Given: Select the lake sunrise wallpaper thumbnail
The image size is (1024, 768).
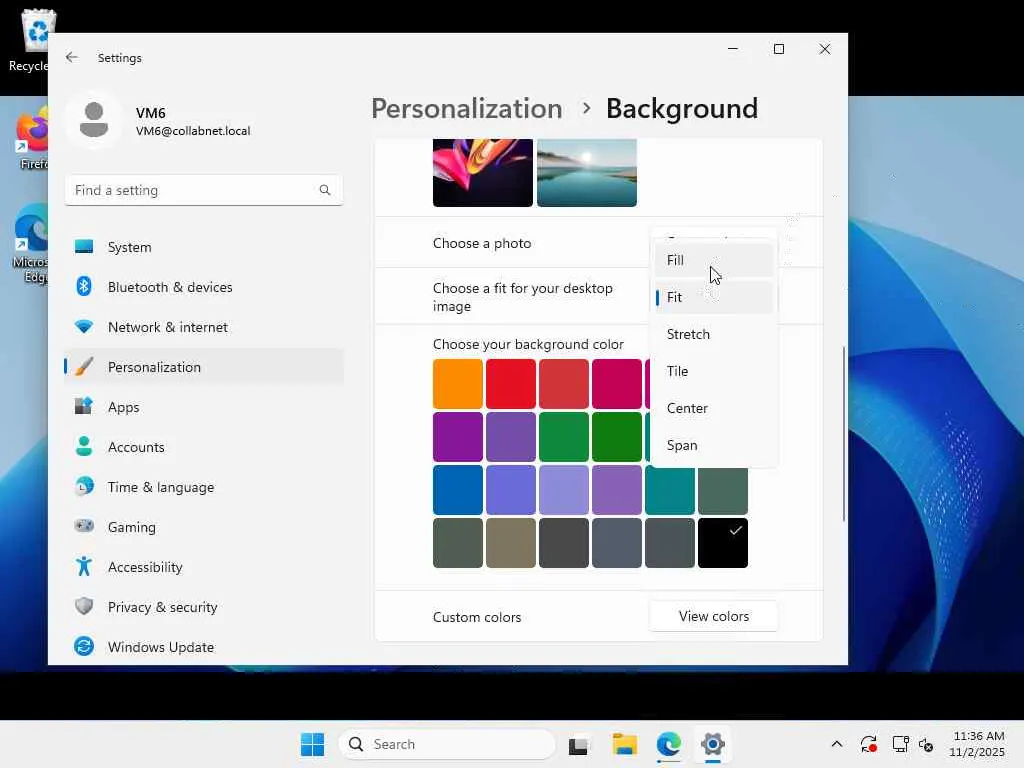Looking at the screenshot, I should pyautogui.click(x=587, y=173).
